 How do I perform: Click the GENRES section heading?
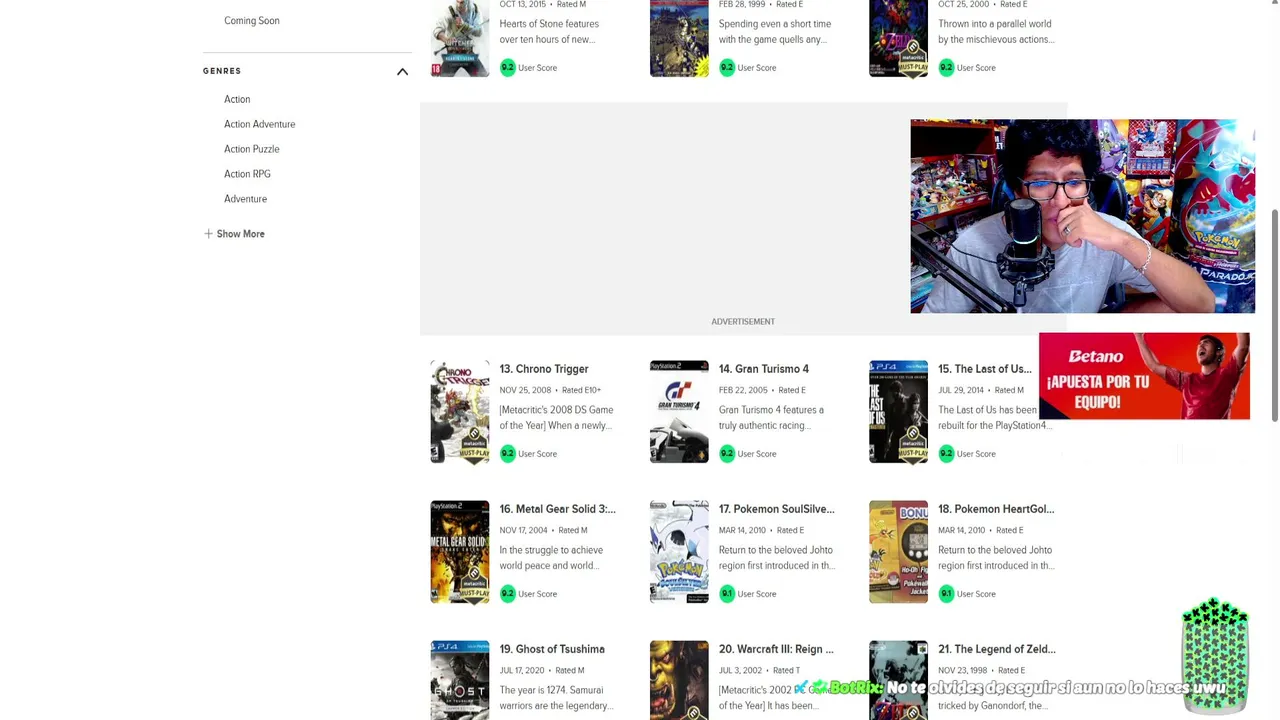[222, 71]
